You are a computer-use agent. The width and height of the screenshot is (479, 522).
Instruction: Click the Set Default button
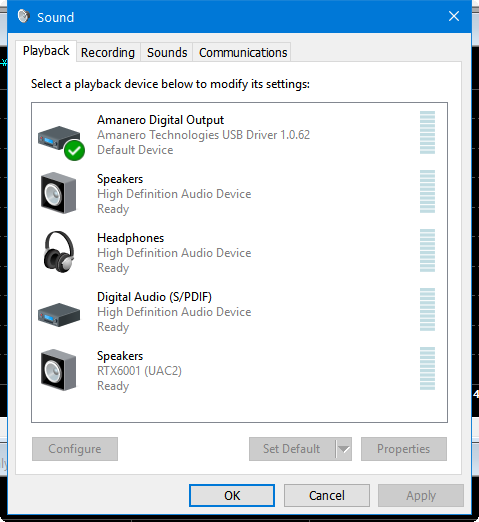(292, 449)
